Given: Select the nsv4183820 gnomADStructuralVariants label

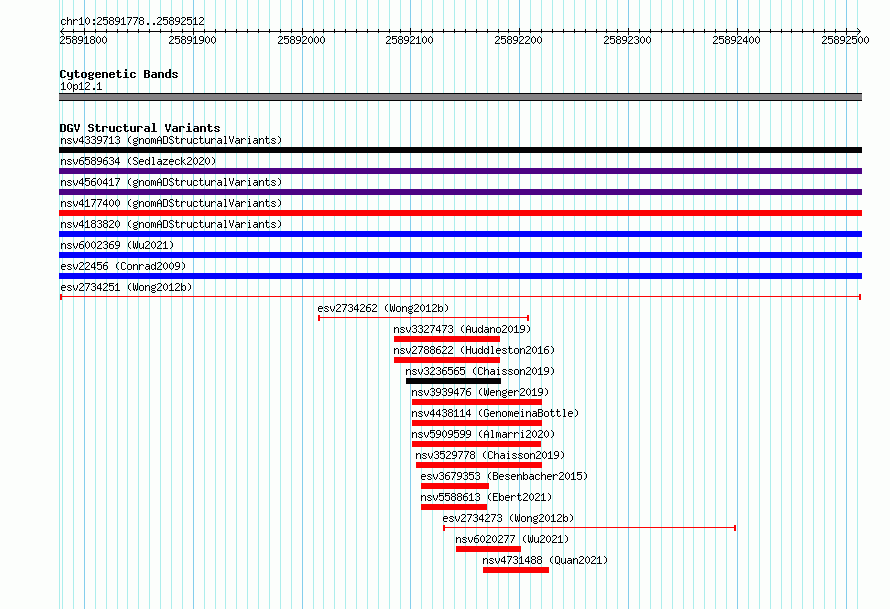Looking at the screenshot, I should [171, 224].
